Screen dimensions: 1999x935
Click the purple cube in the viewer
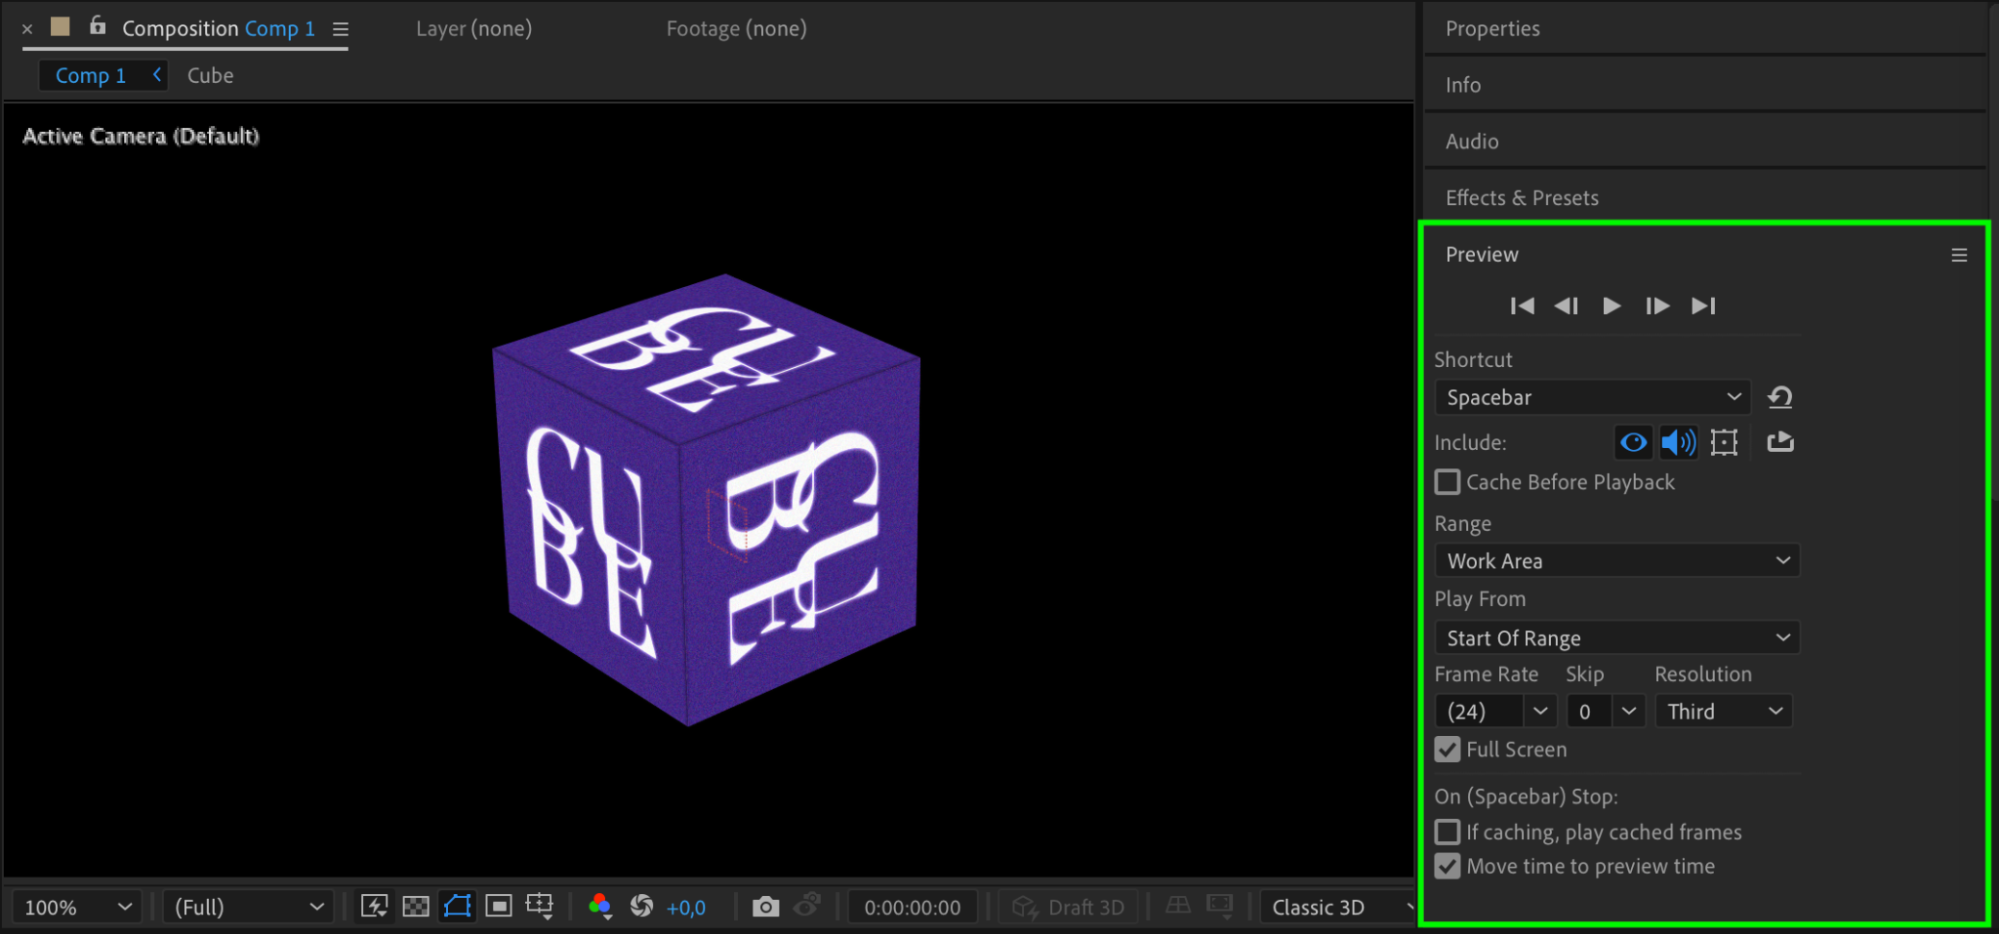[705, 500]
